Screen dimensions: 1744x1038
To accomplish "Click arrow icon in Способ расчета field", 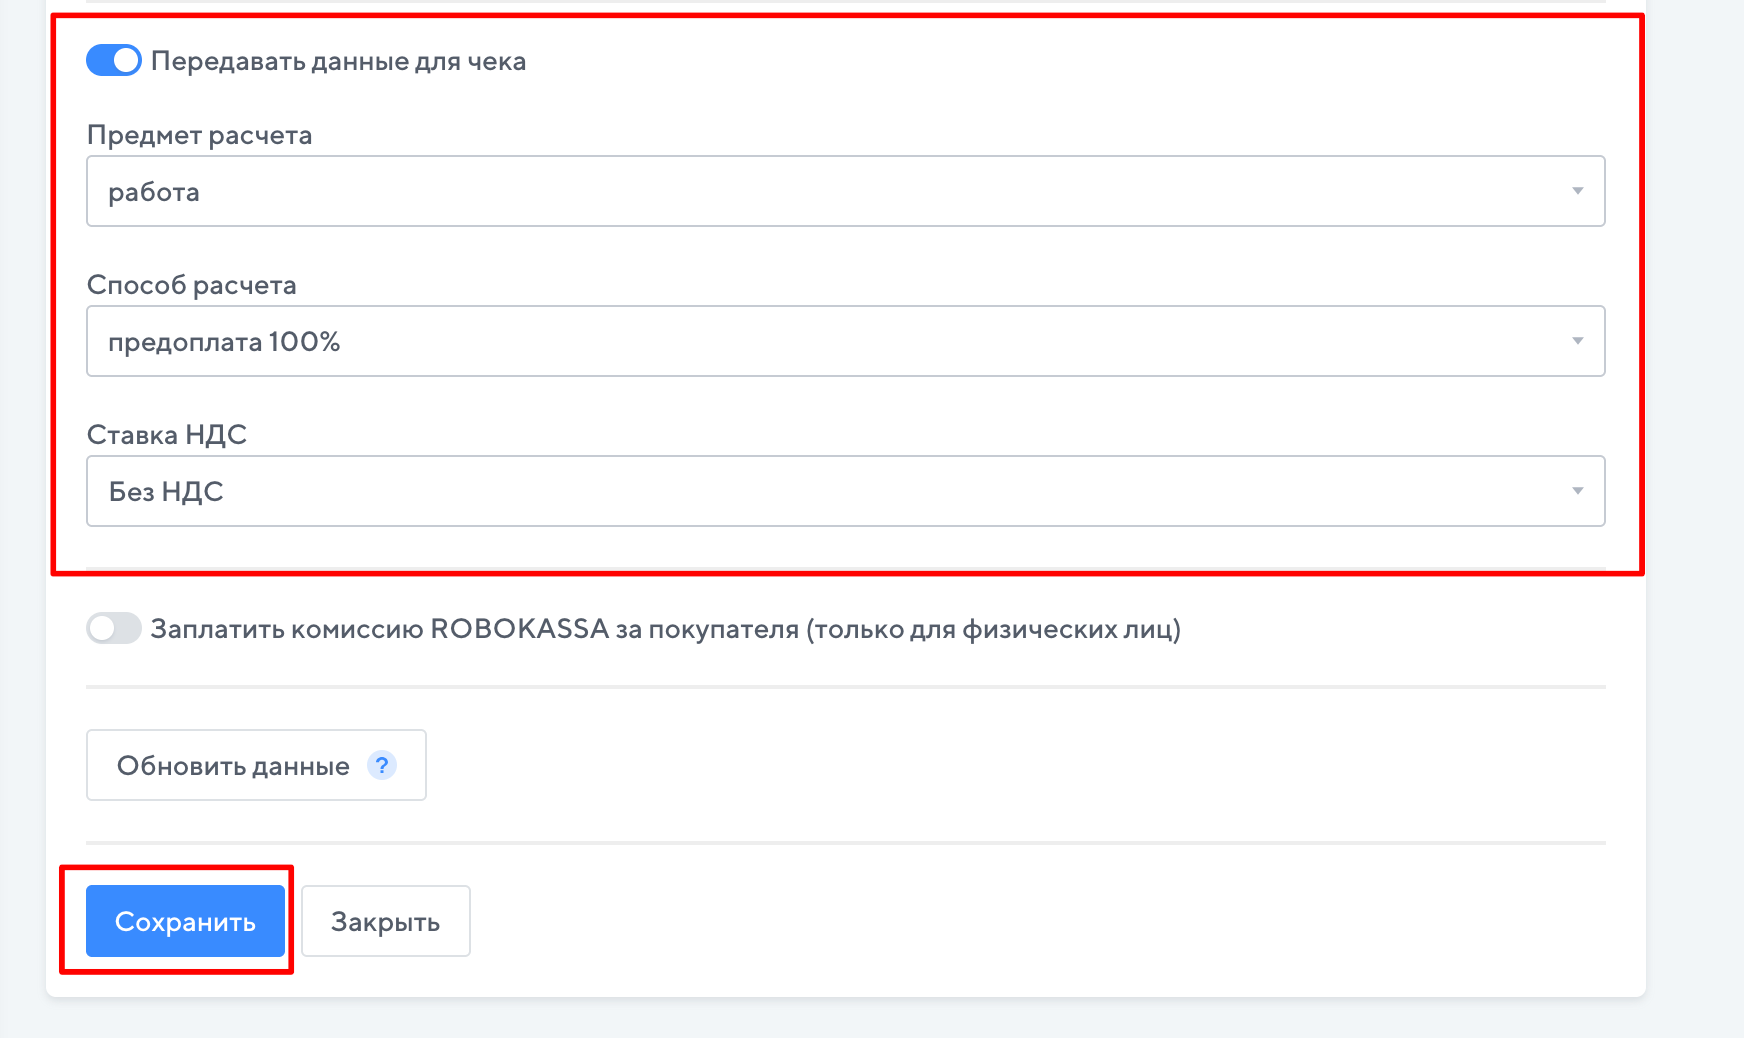I will [1577, 341].
